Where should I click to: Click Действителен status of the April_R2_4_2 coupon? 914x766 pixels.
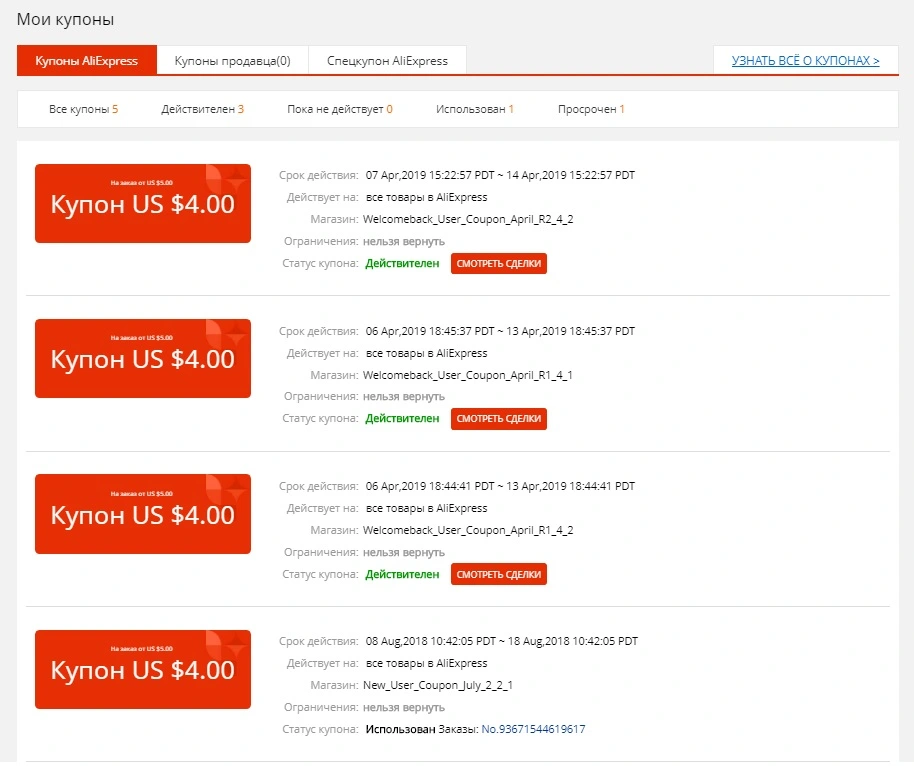(402, 263)
